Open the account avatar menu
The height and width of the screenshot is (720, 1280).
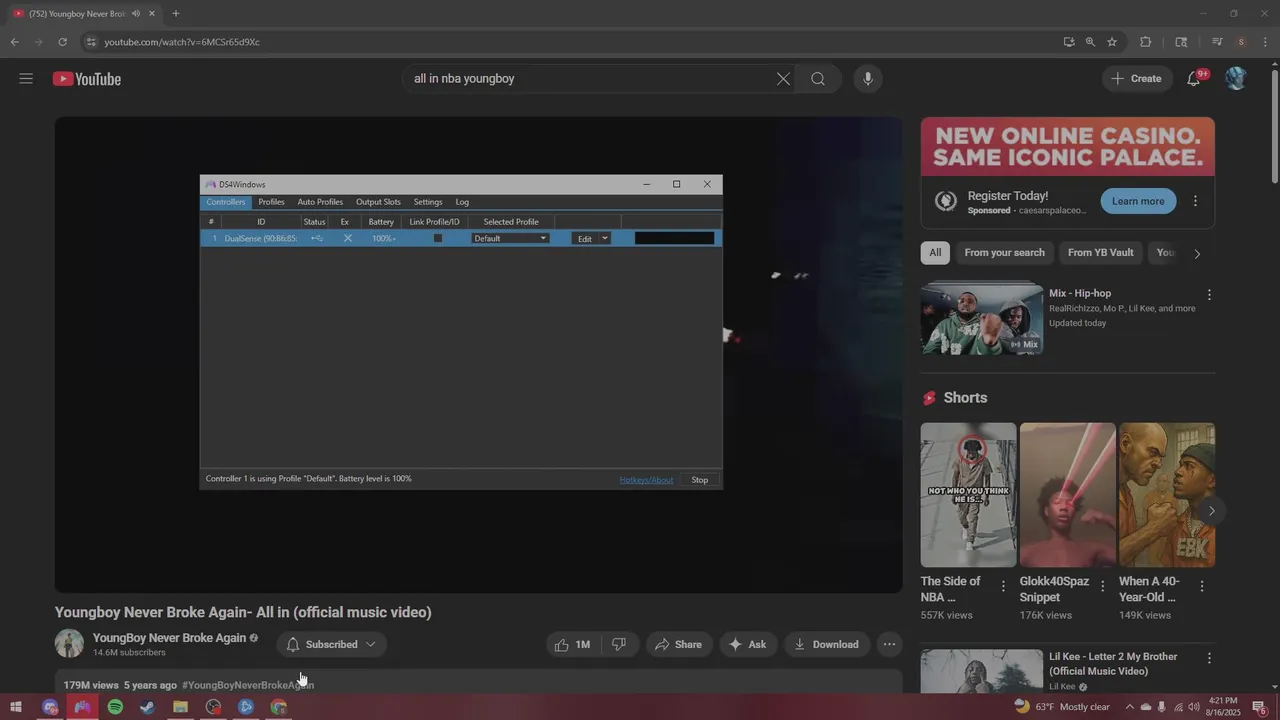(x=1236, y=78)
